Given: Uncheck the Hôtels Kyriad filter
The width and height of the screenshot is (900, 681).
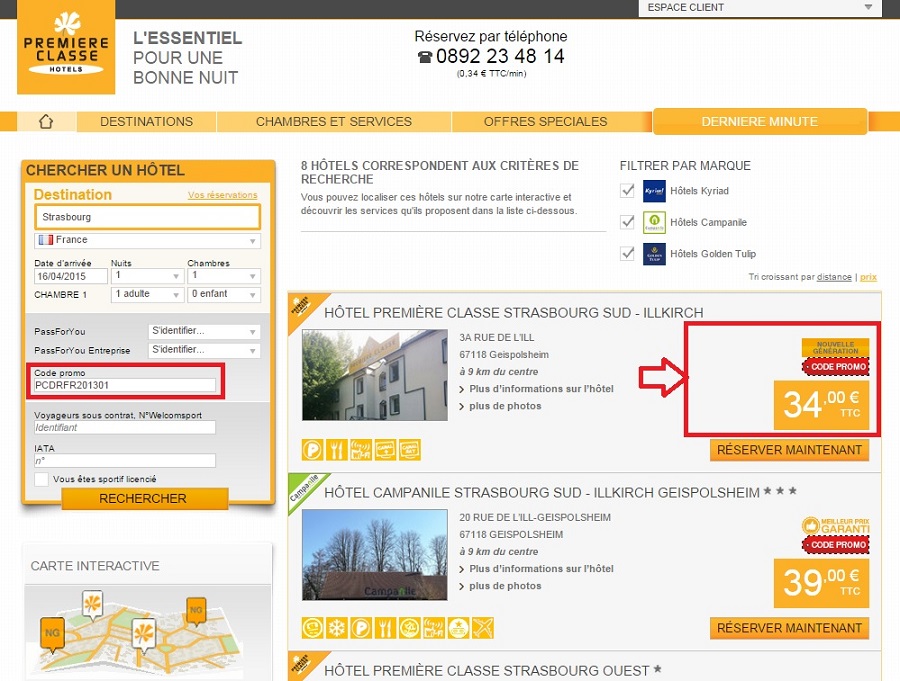Looking at the screenshot, I should click(627, 191).
